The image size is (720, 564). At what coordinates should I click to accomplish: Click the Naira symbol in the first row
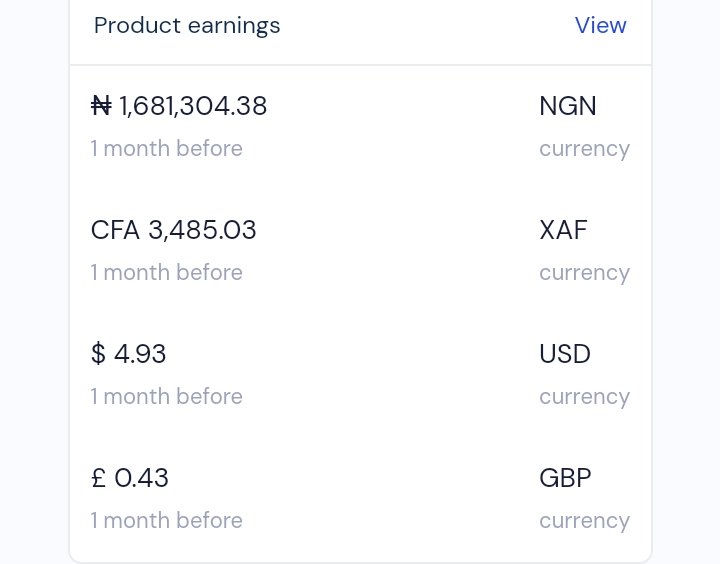[x=101, y=106]
